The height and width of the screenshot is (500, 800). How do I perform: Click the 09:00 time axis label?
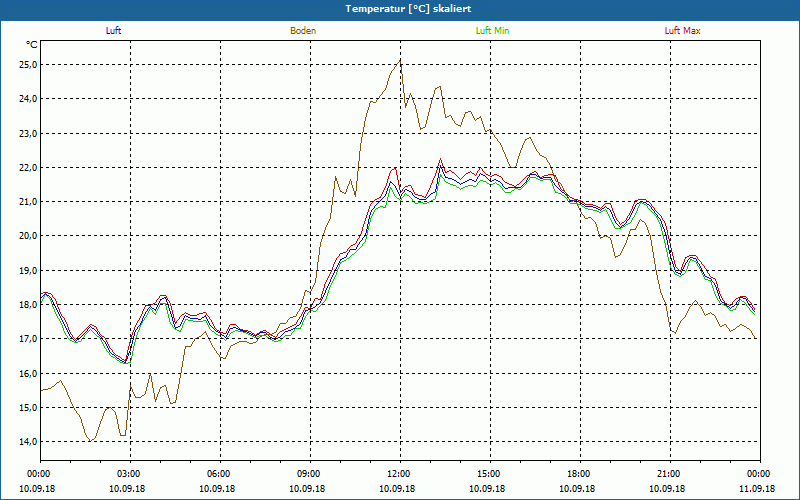click(310, 474)
